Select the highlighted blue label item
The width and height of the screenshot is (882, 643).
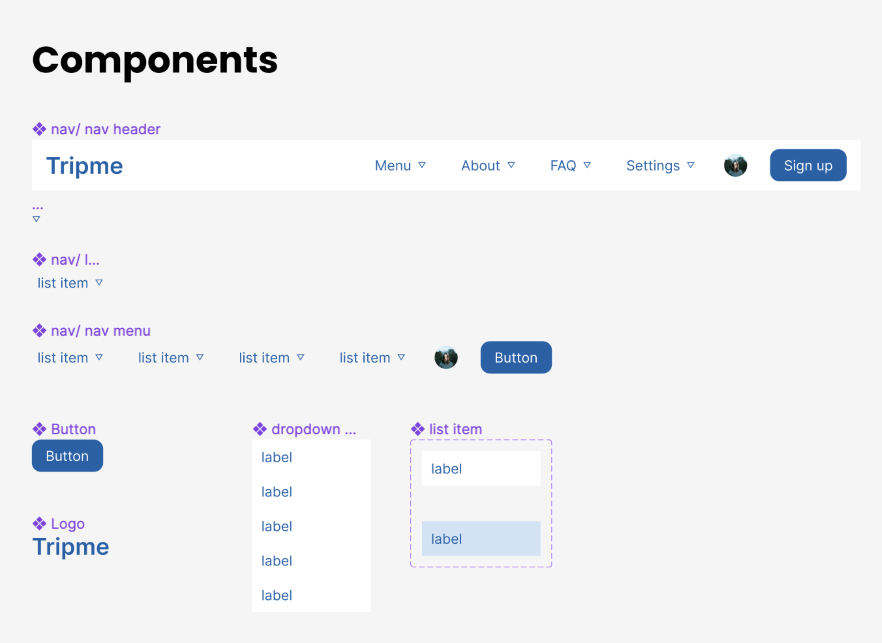(481, 539)
